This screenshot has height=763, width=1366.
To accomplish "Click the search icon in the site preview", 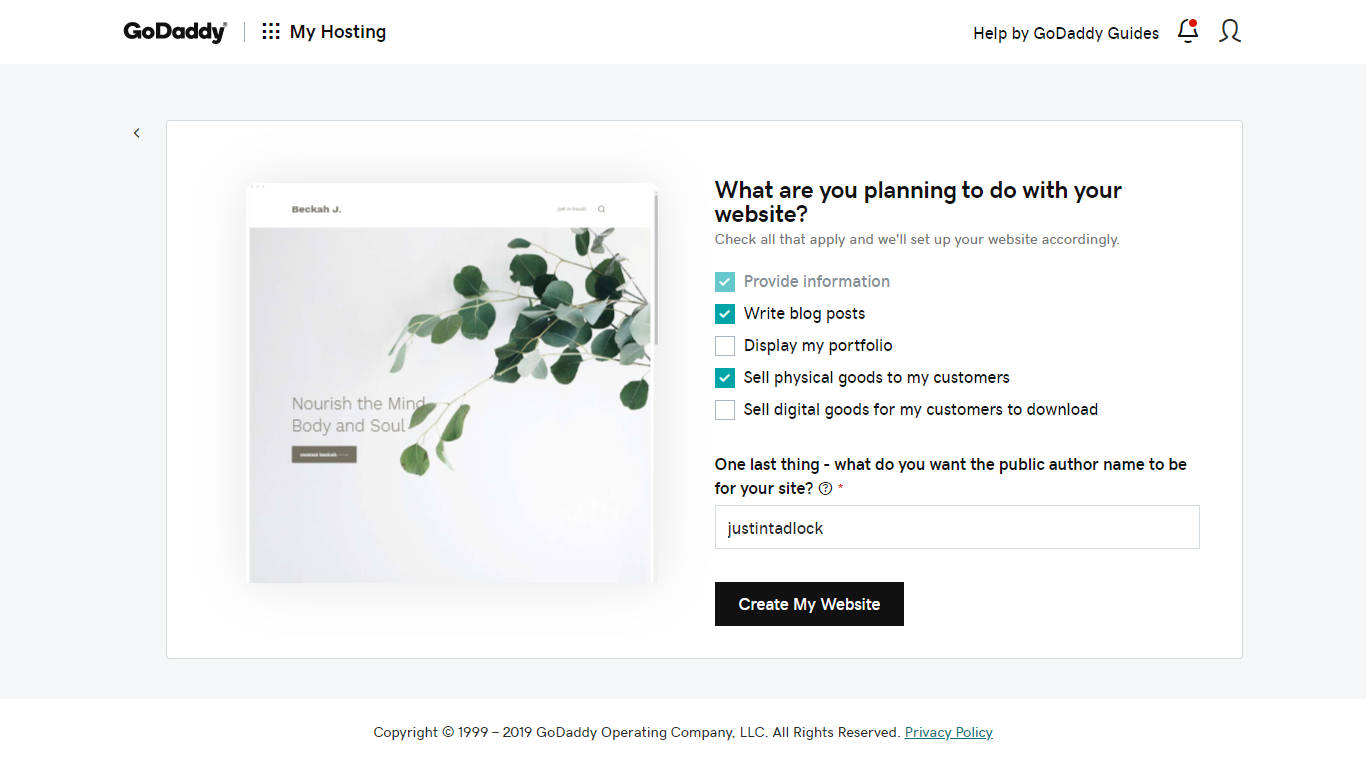I will tap(601, 210).
